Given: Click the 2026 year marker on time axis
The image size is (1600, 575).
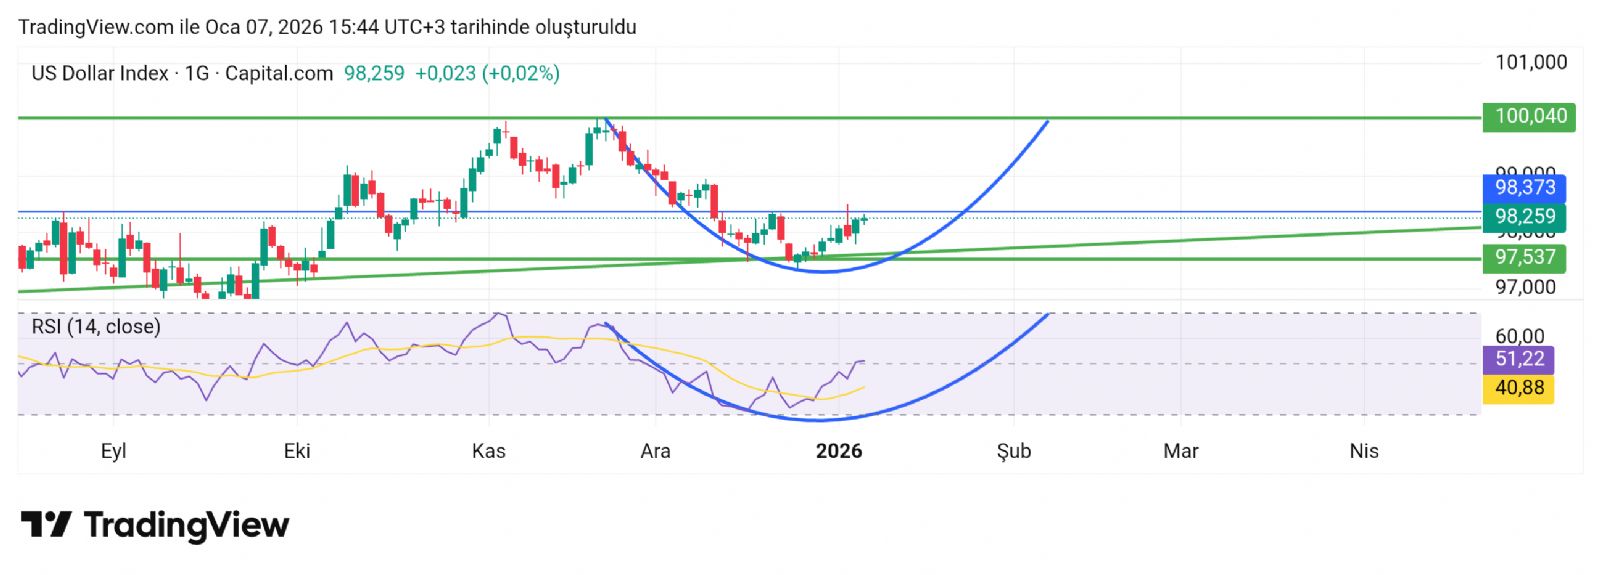Looking at the screenshot, I should [839, 451].
